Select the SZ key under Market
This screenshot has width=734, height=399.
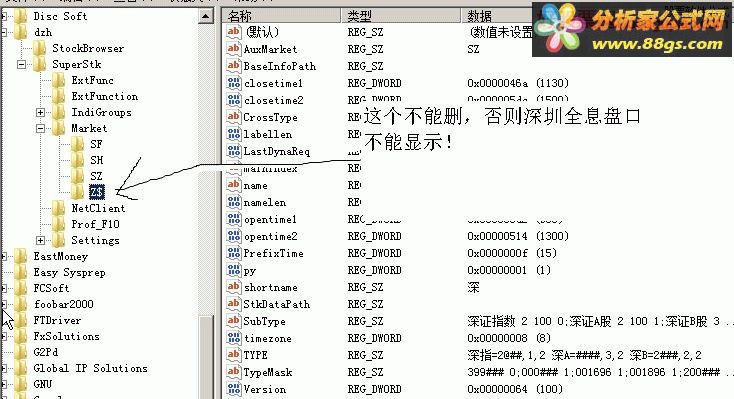click(96, 176)
